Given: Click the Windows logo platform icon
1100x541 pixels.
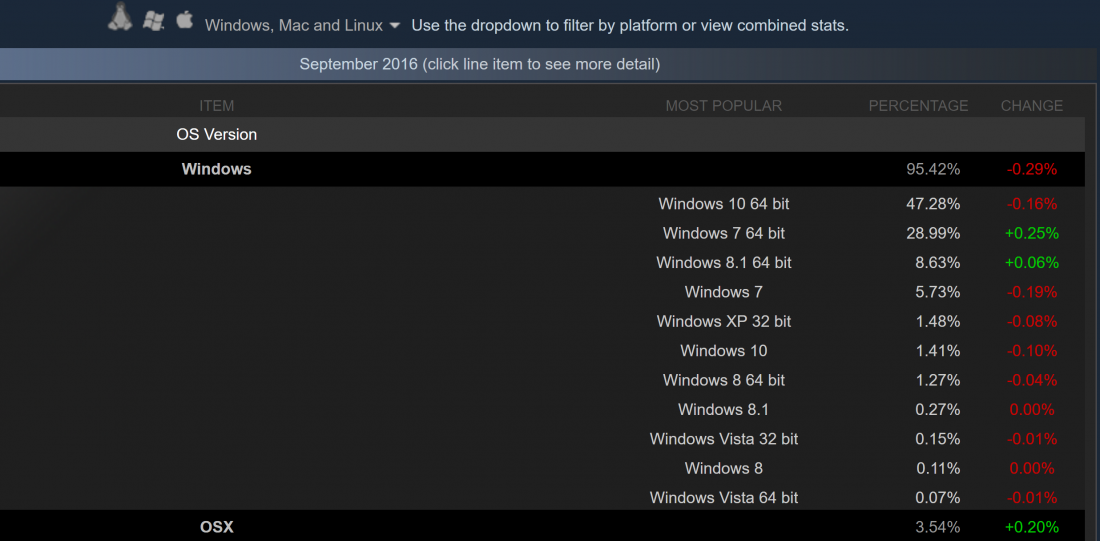Looking at the screenshot, I should click(x=153, y=20).
